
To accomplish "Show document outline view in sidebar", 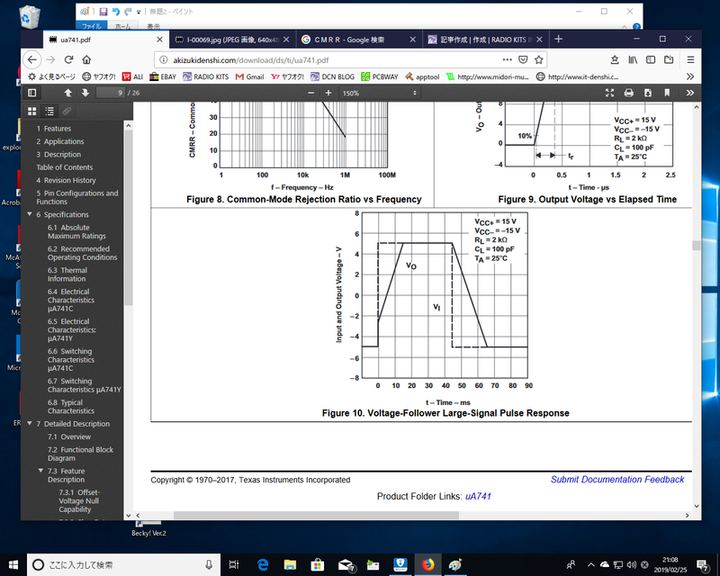I will pos(49,111).
